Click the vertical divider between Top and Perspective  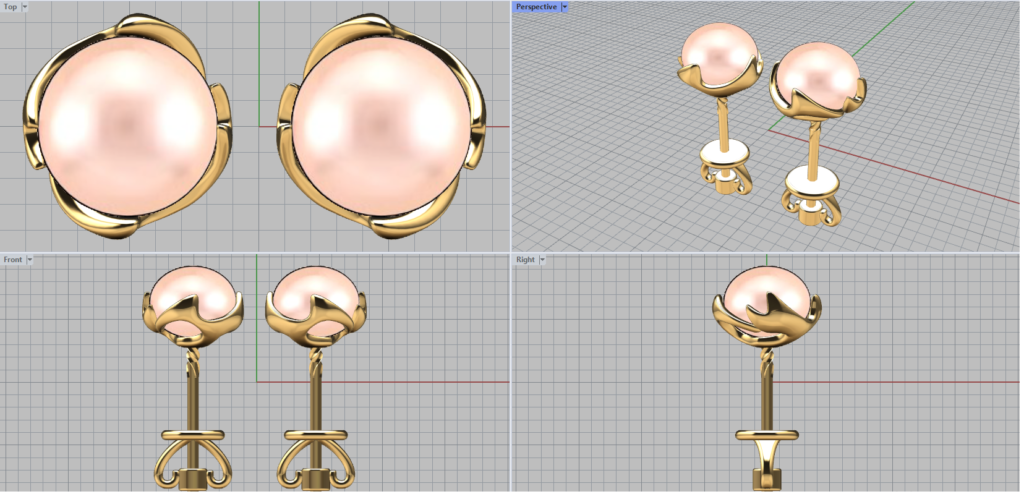510,125
